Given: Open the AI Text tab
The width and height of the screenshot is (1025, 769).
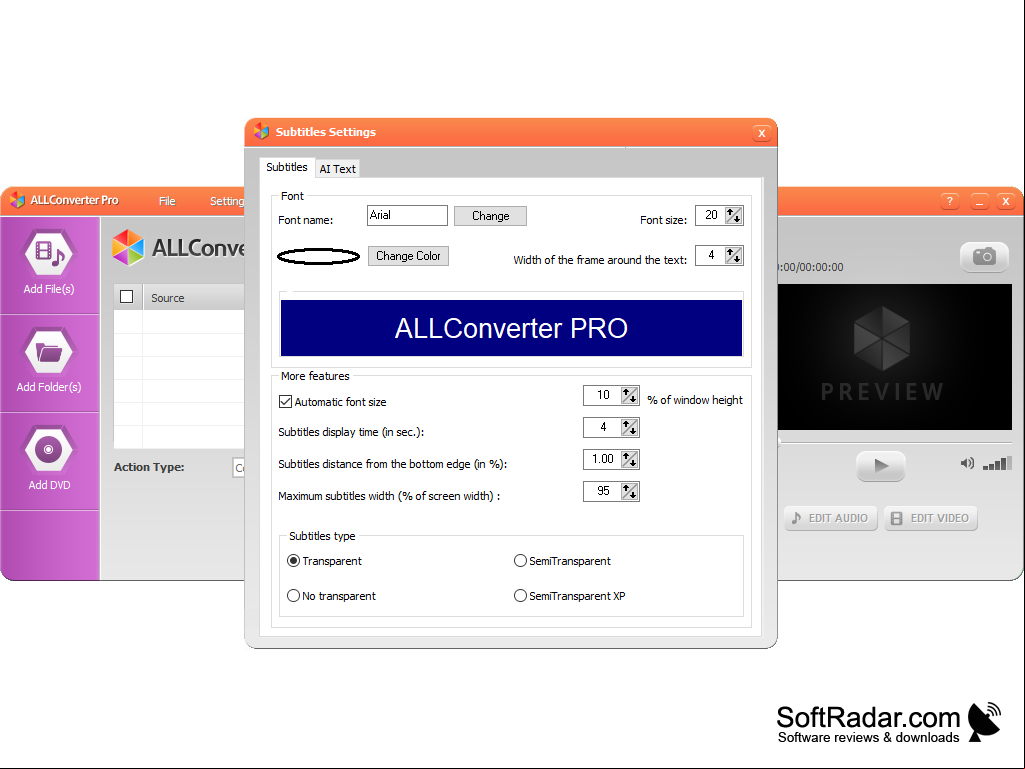Looking at the screenshot, I should pyautogui.click(x=337, y=169).
